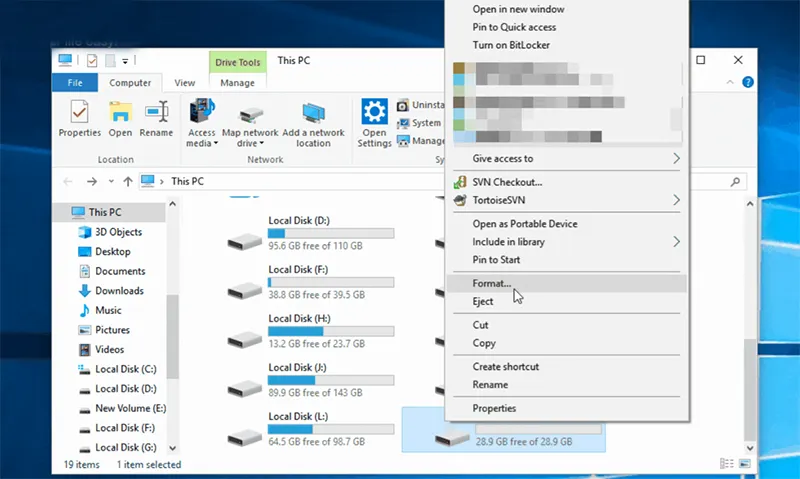The height and width of the screenshot is (479, 800).
Task: Select the Local Disk (D:) drive icon
Action: point(245,240)
